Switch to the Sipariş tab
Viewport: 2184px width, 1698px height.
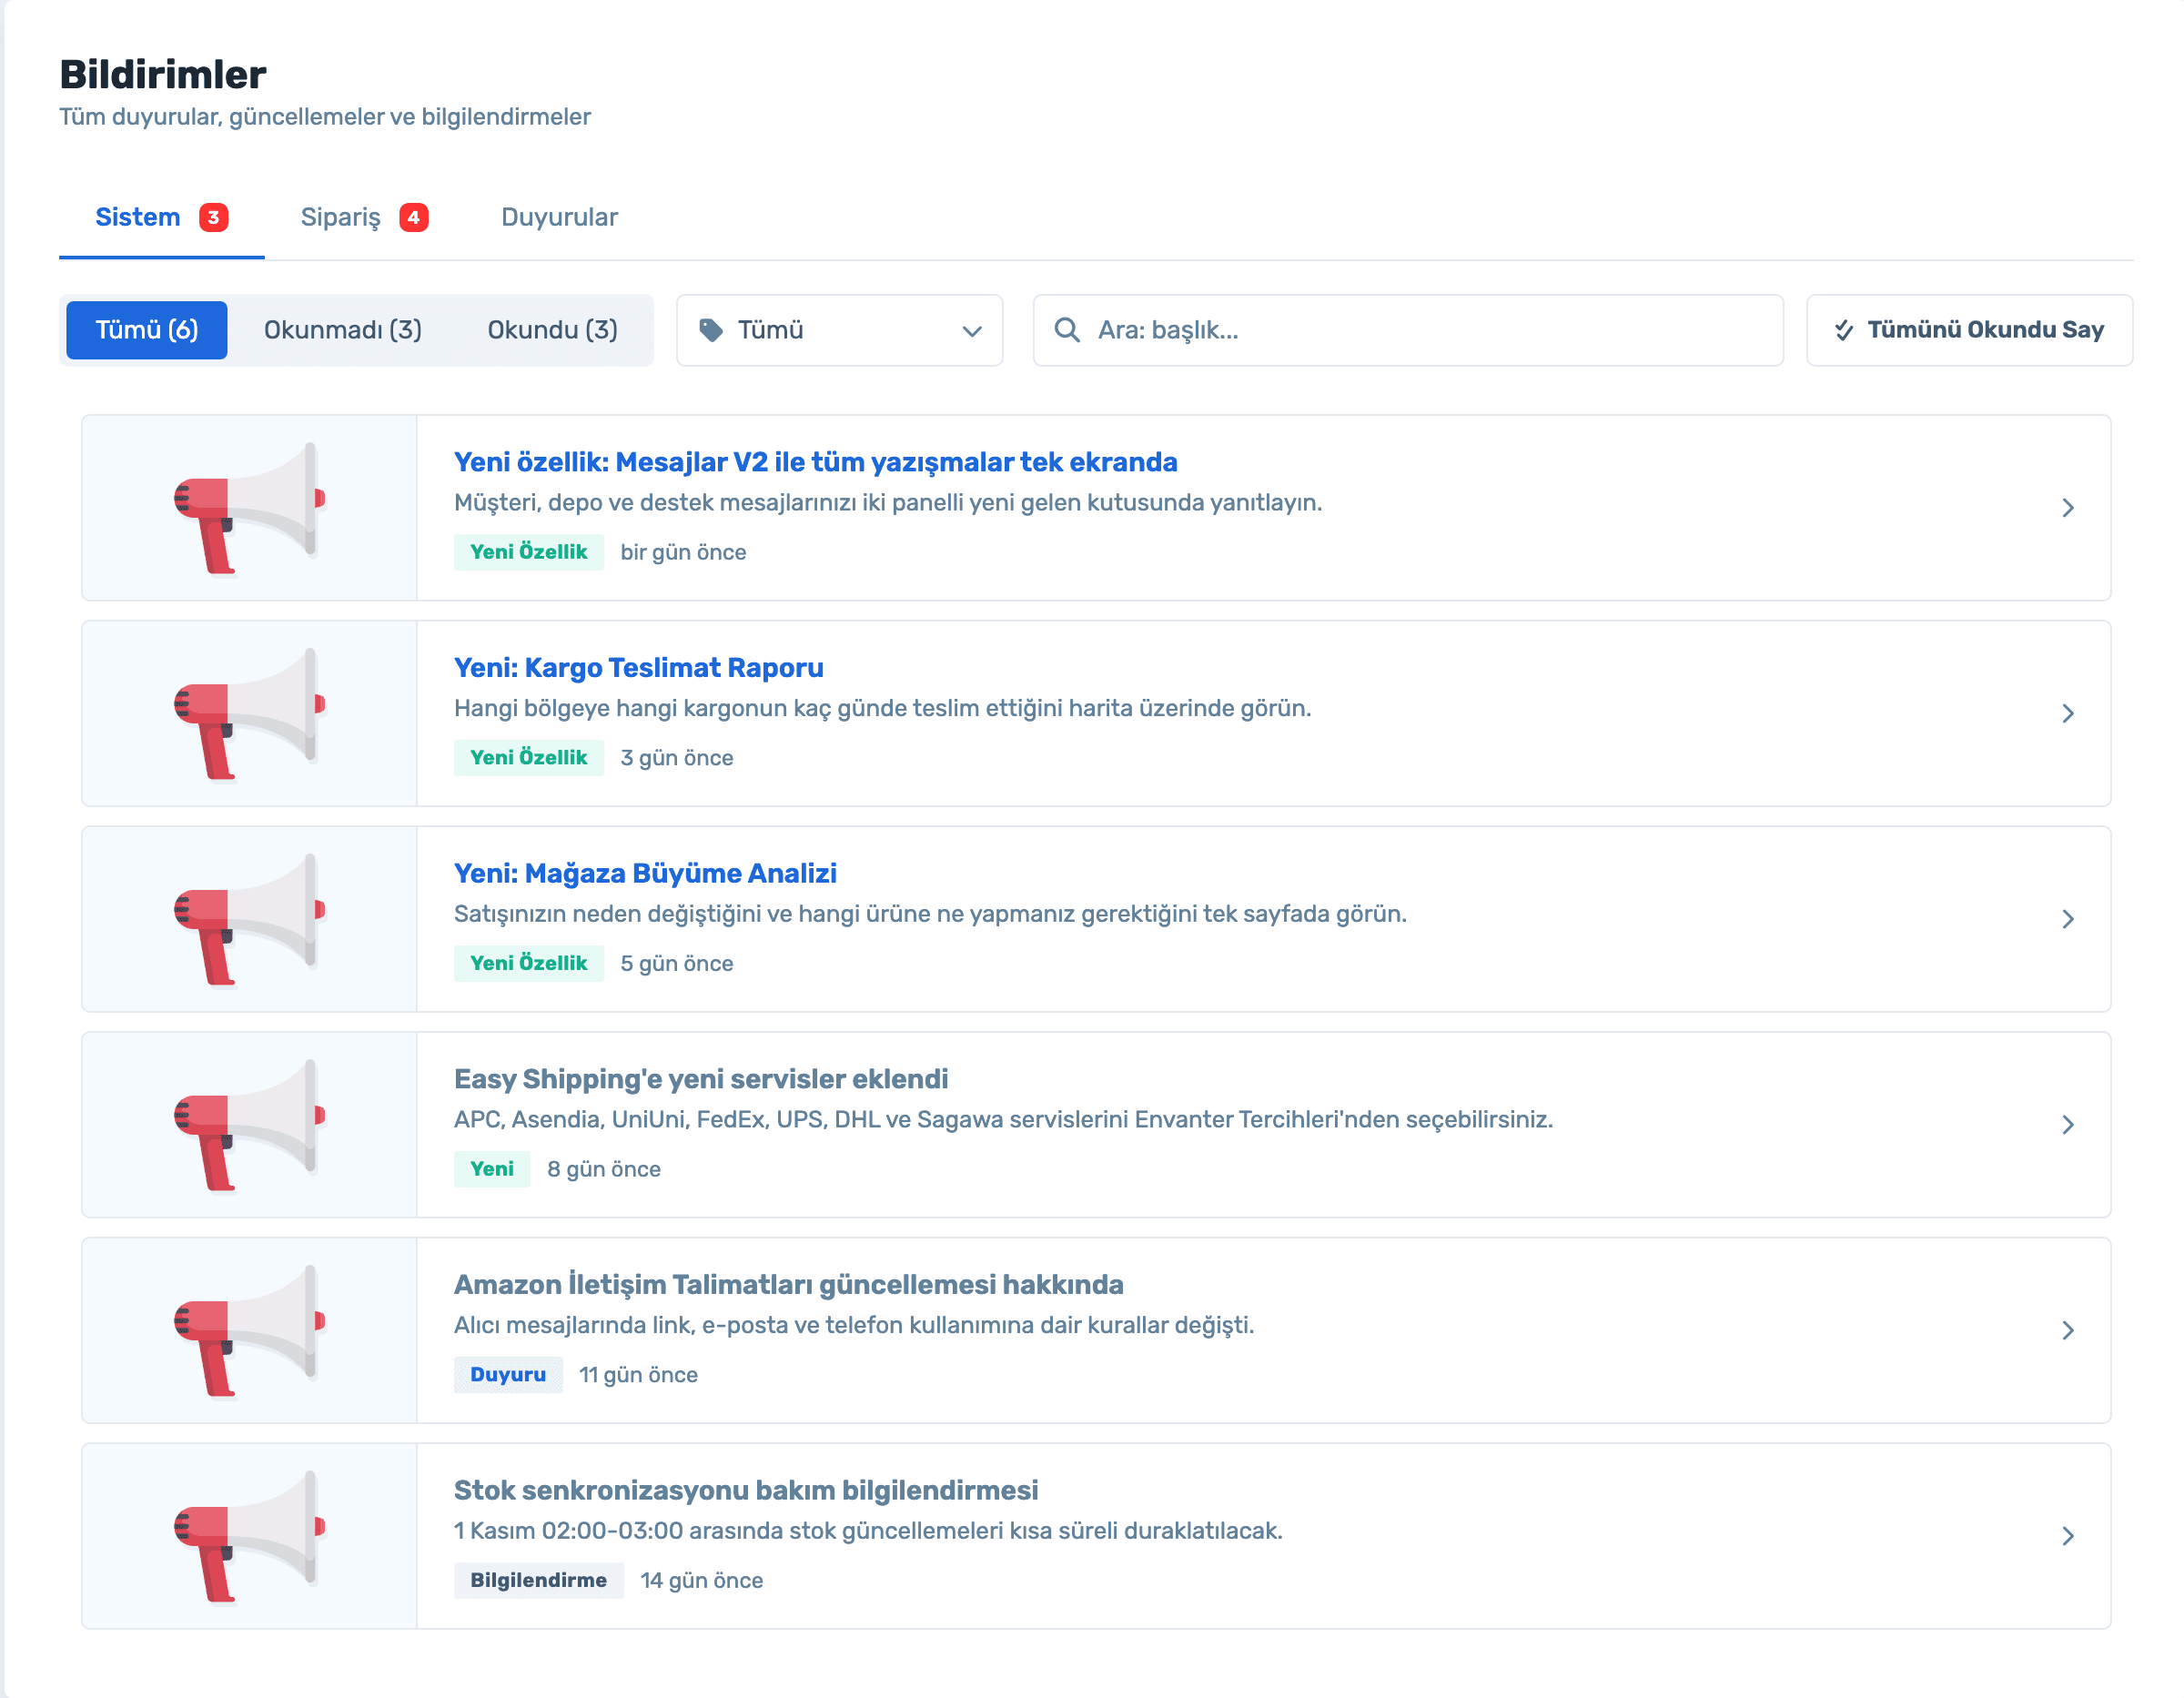(x=365, y=217)
